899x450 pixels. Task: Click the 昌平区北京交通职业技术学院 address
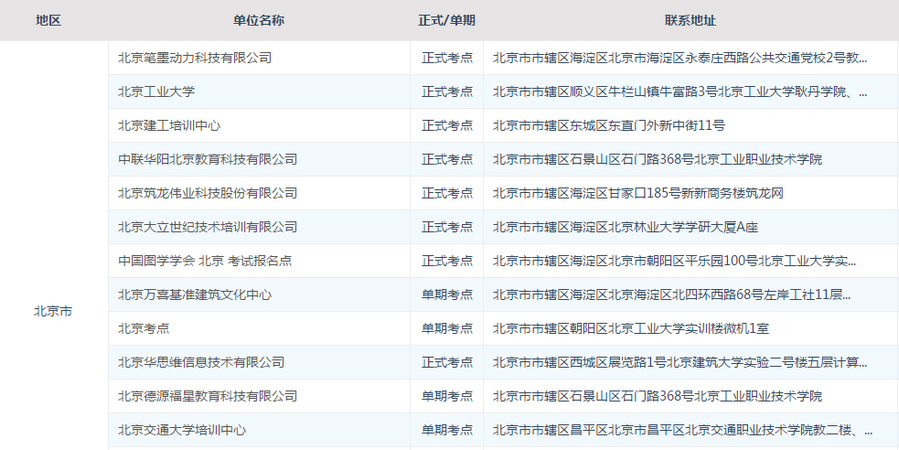683,430
